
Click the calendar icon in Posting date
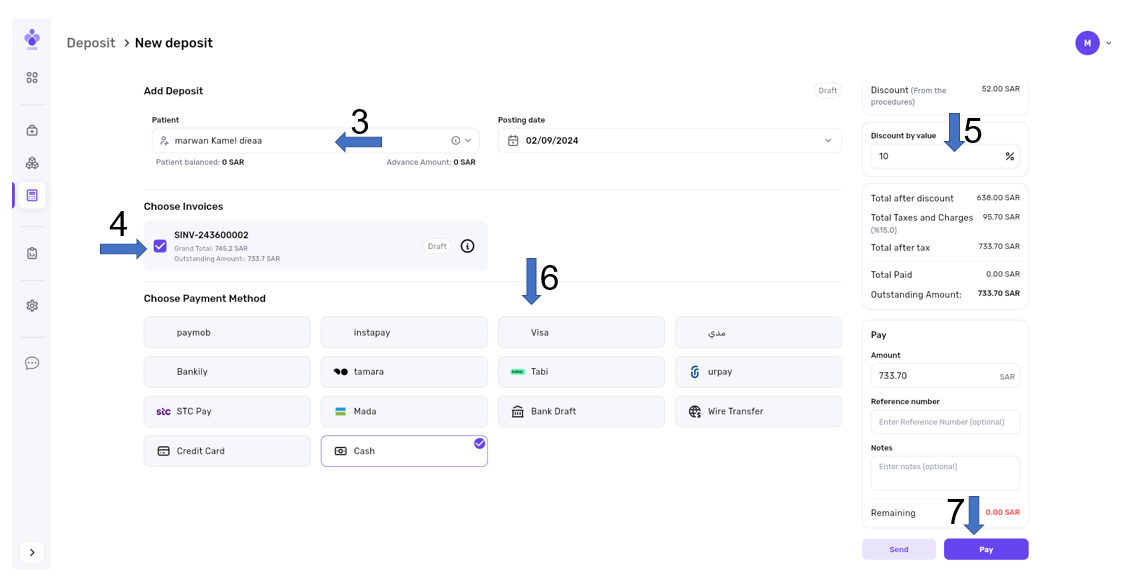[513, 141]
